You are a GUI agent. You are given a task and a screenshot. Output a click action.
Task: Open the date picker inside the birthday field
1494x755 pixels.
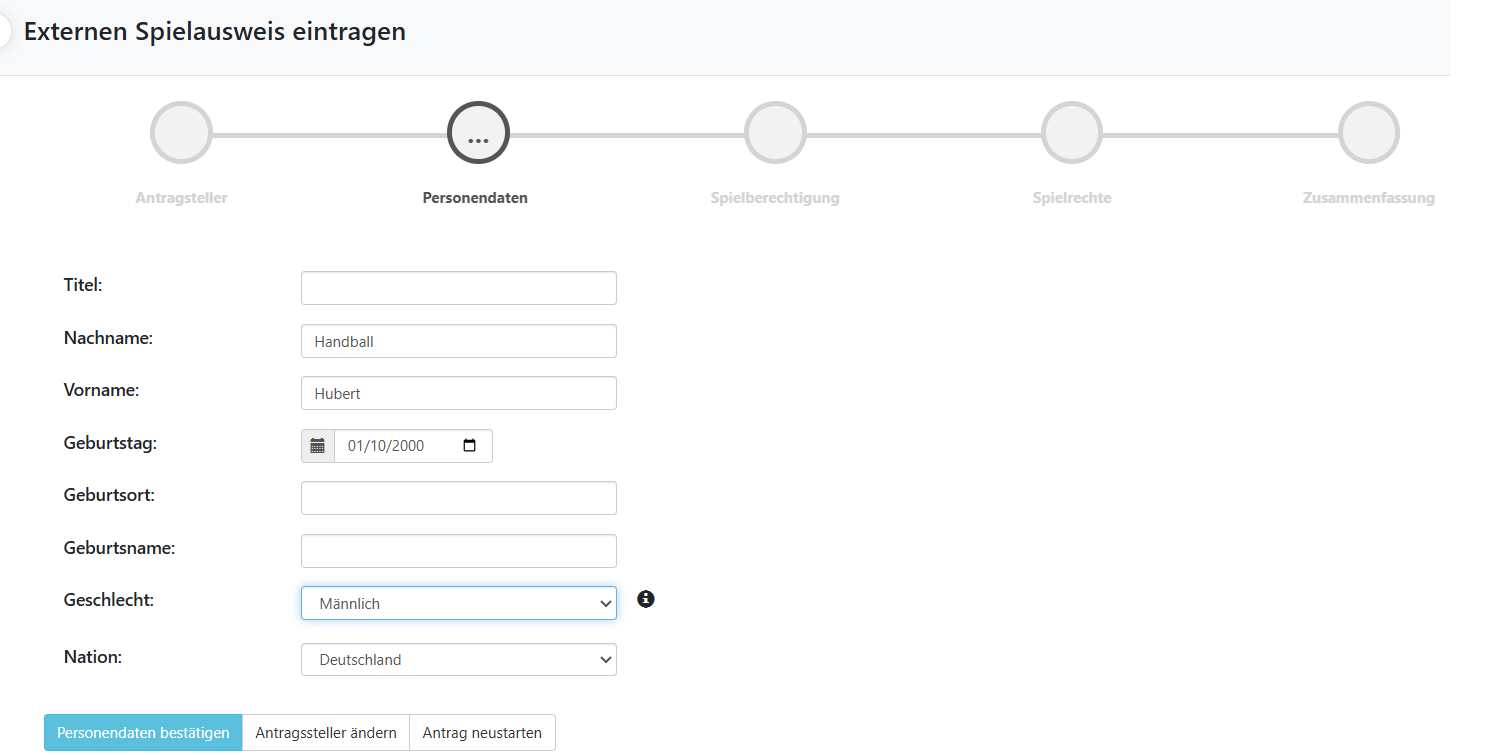point(470,446)
